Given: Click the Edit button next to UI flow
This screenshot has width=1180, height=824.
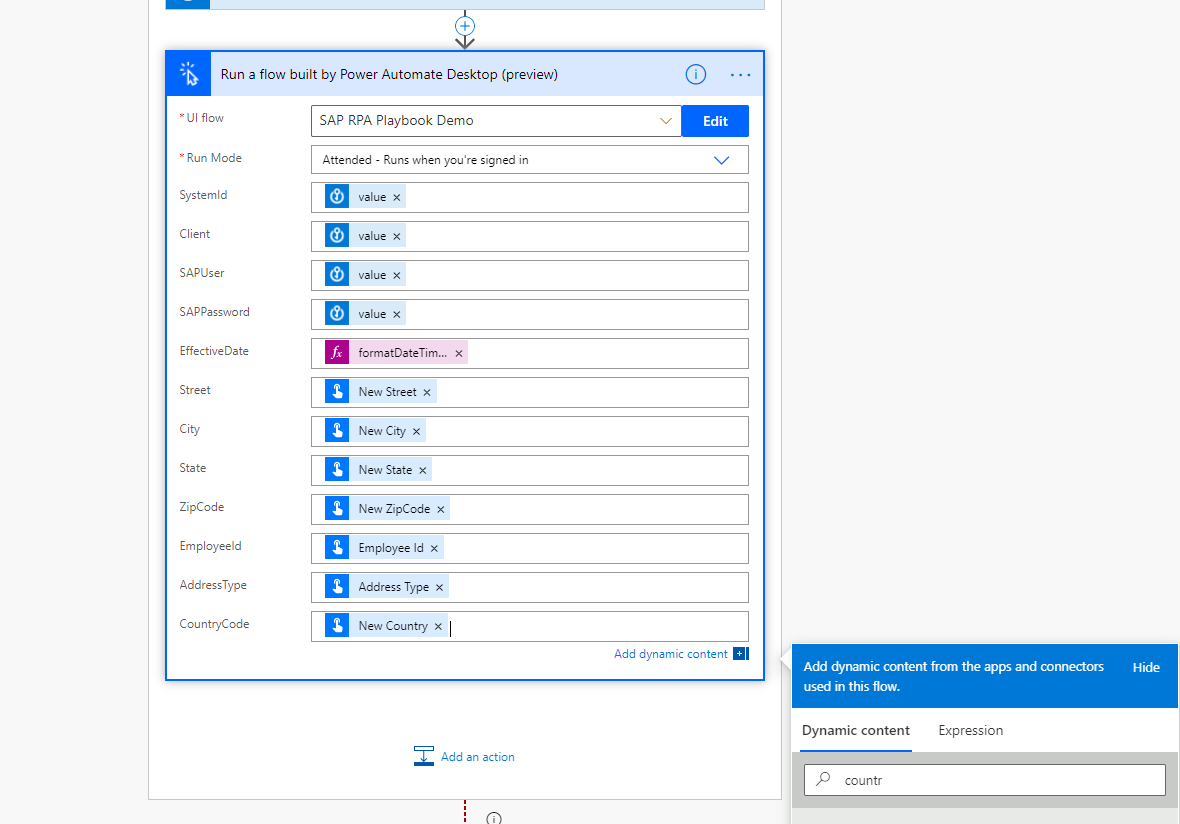Looking at the screenshot, I should (715, 120).
